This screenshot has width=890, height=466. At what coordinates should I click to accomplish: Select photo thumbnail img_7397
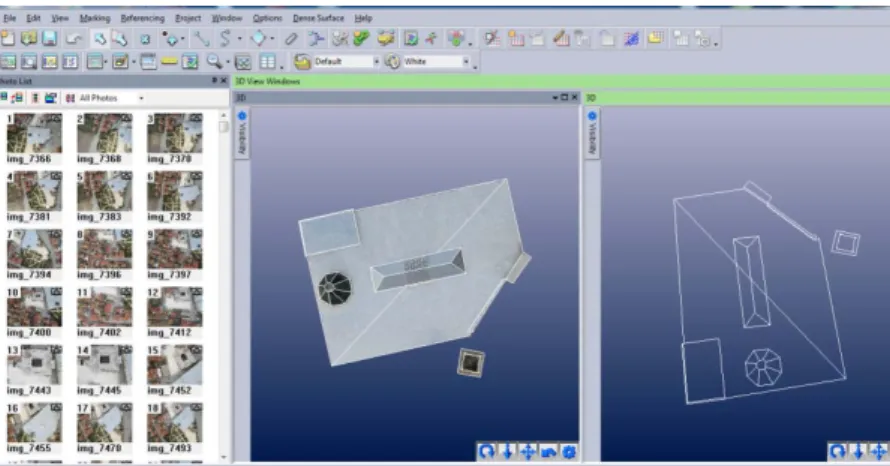(x=175, y=249)
